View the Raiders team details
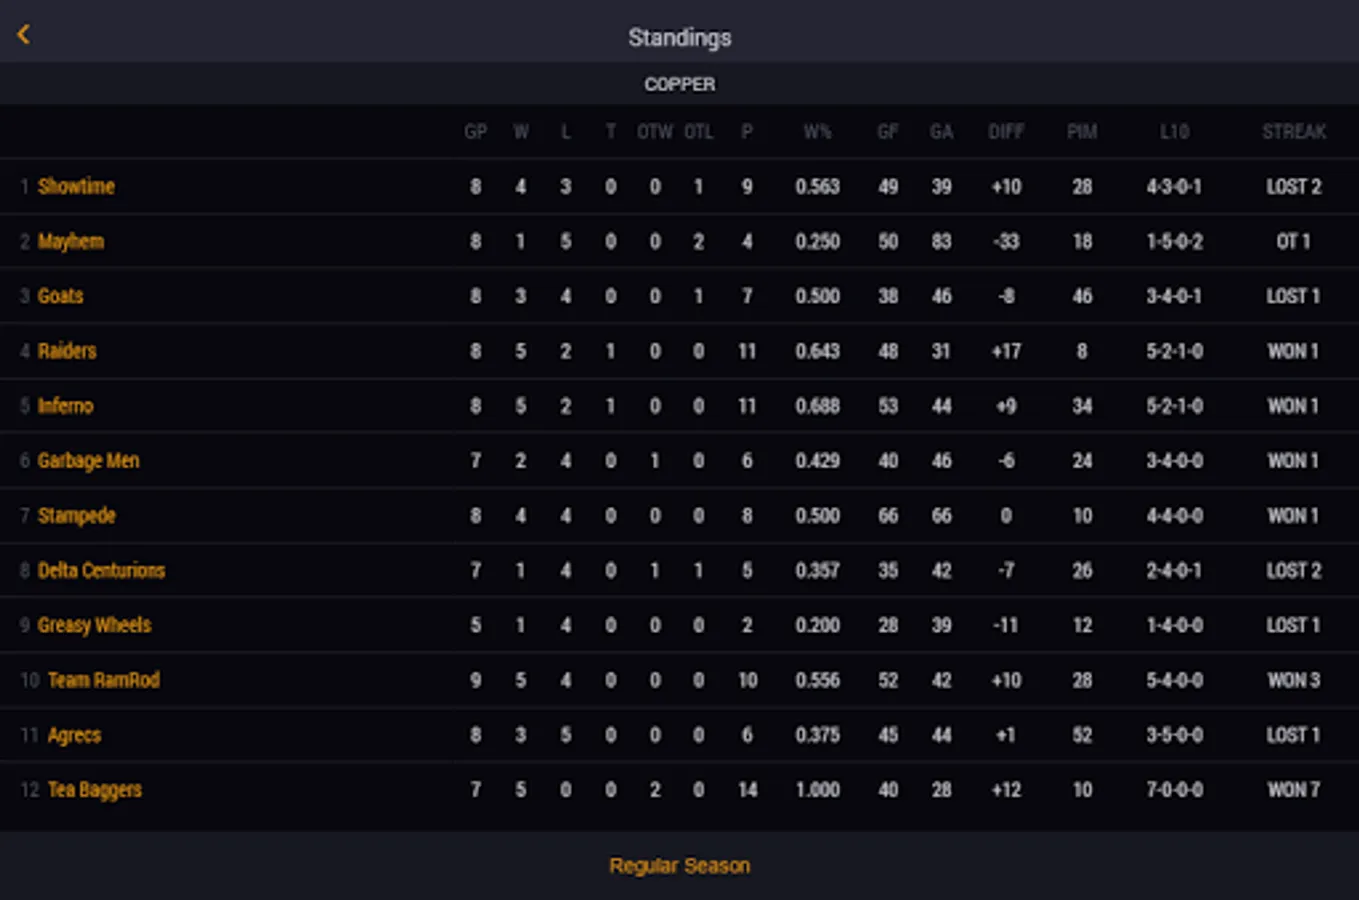Screen dimensions: 1359x900 point(67,351)
